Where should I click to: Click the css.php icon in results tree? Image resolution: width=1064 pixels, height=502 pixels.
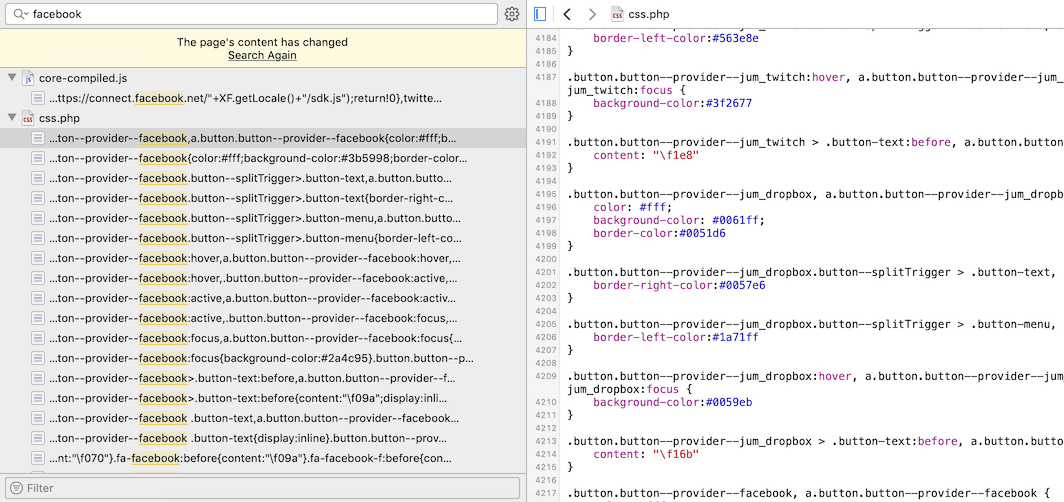click(28, 118)
